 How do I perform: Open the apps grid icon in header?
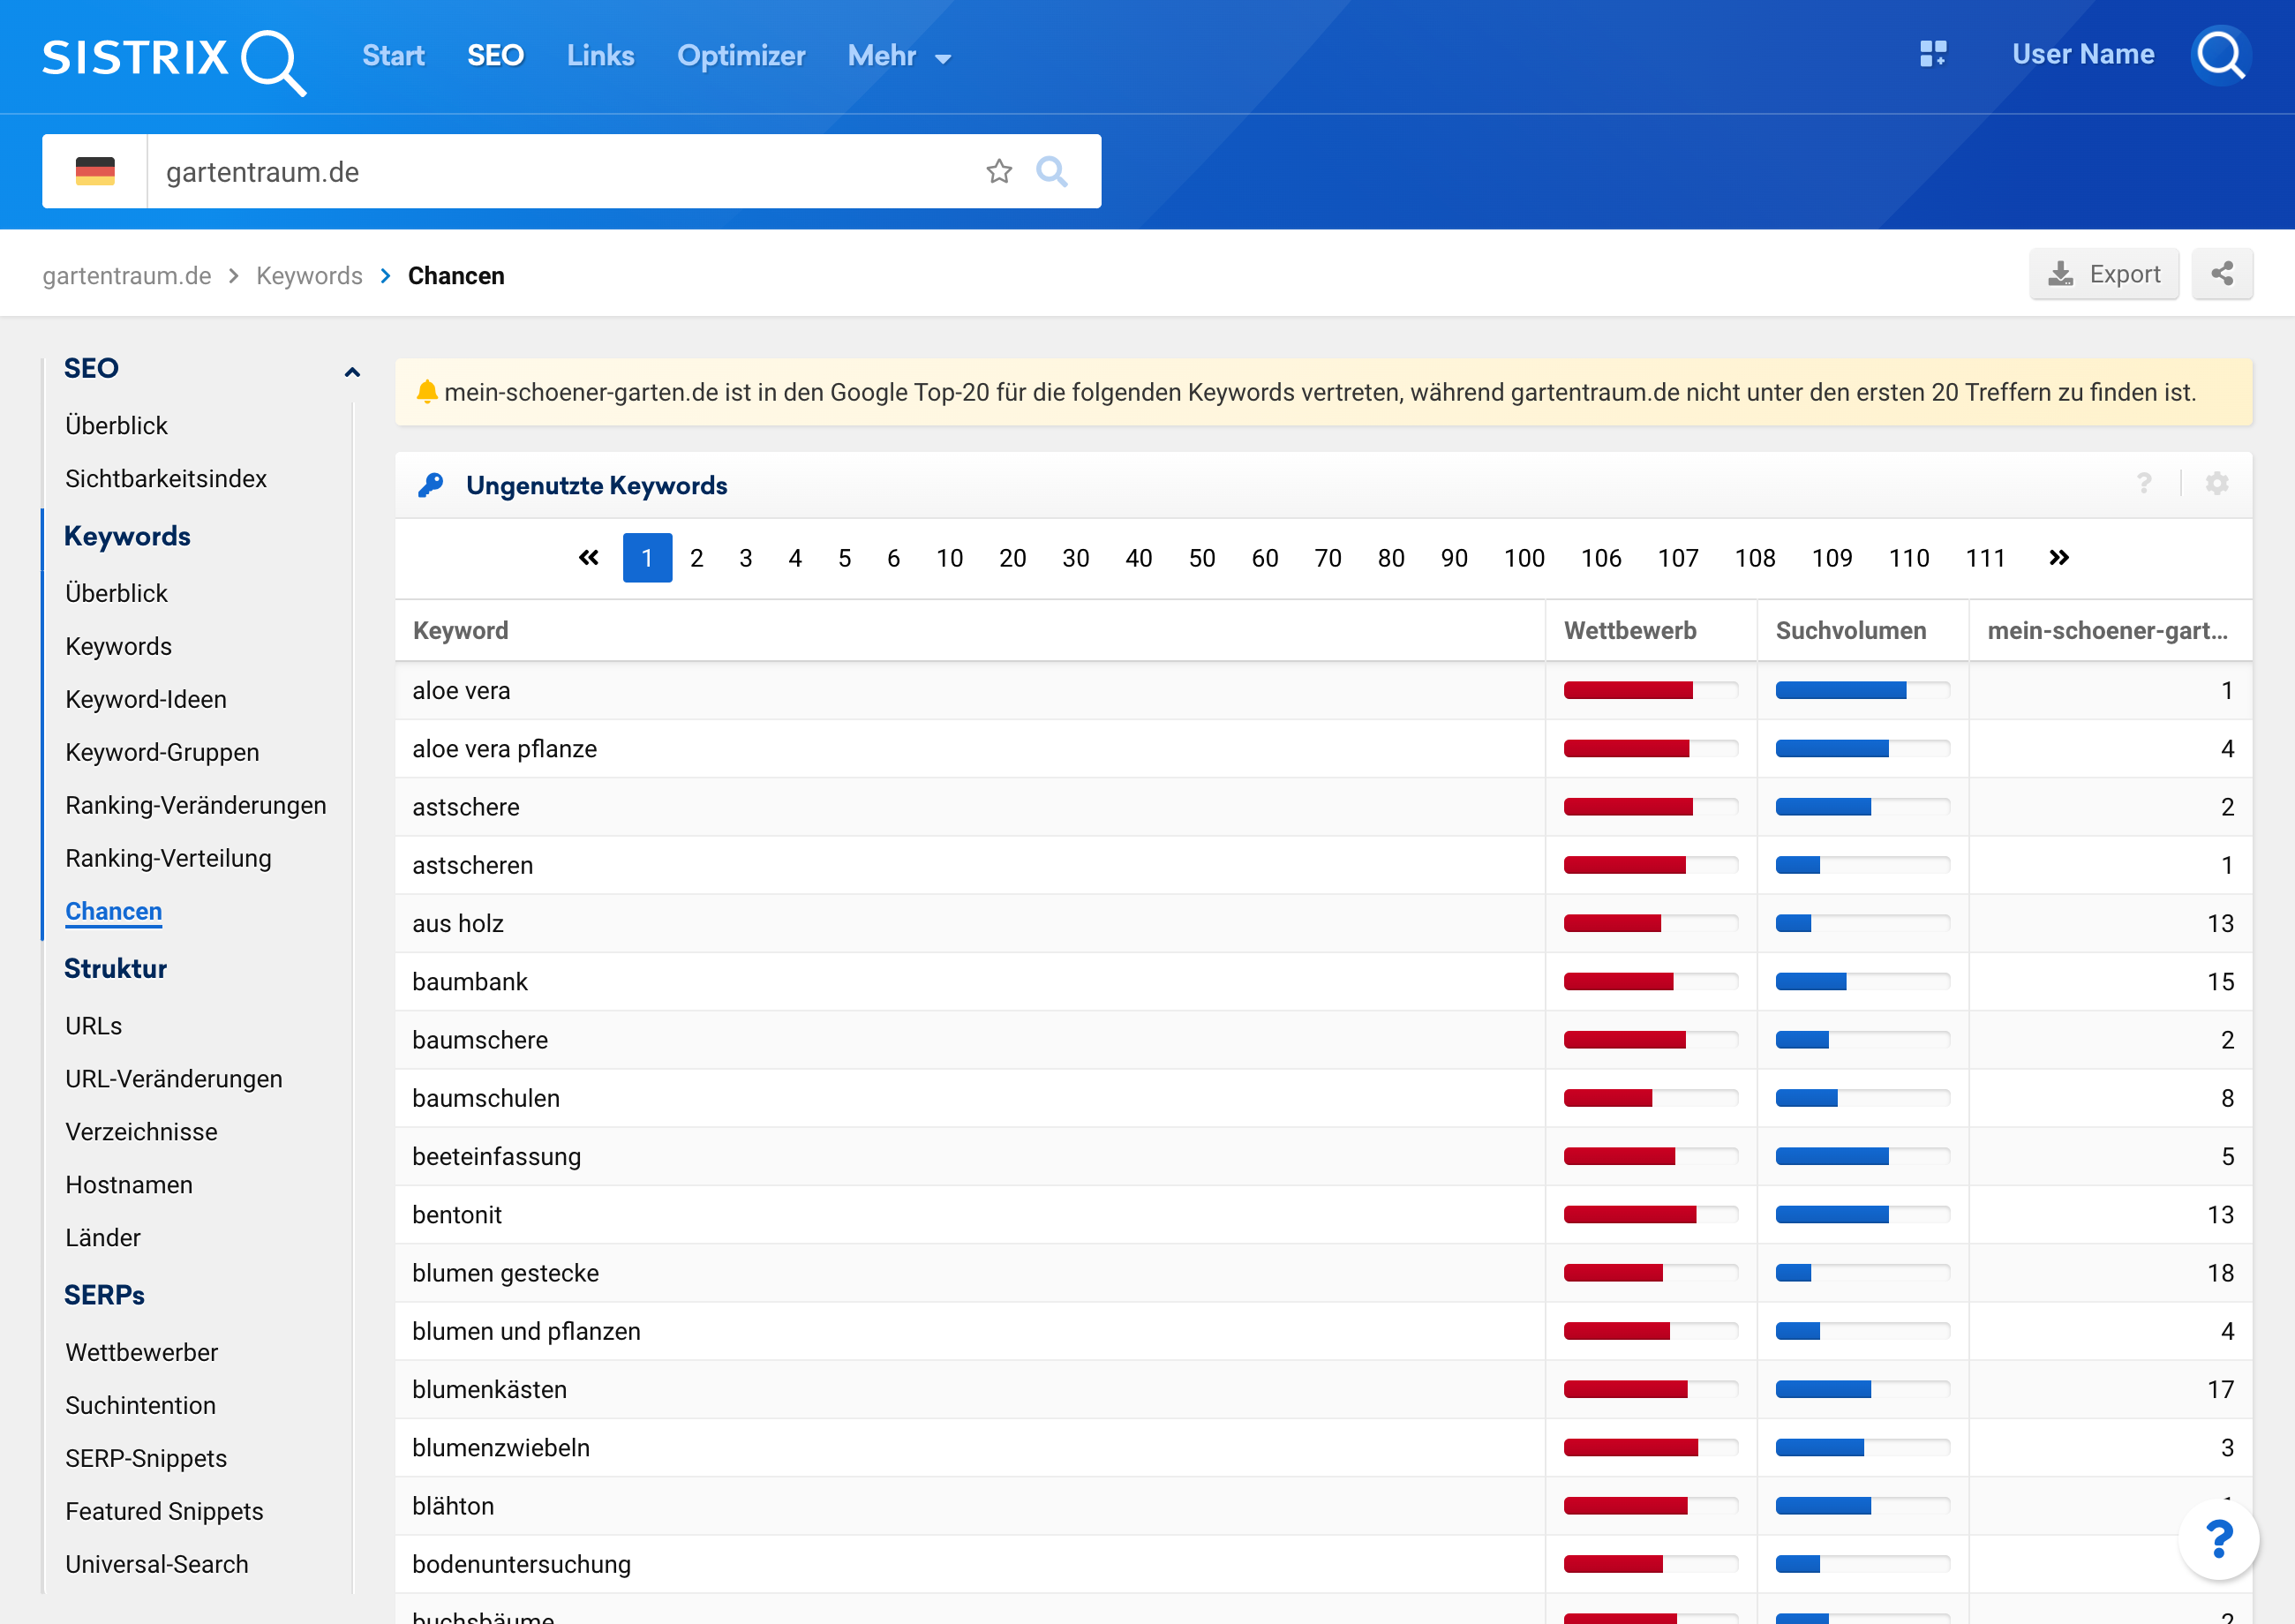(x=1932, y=54)
